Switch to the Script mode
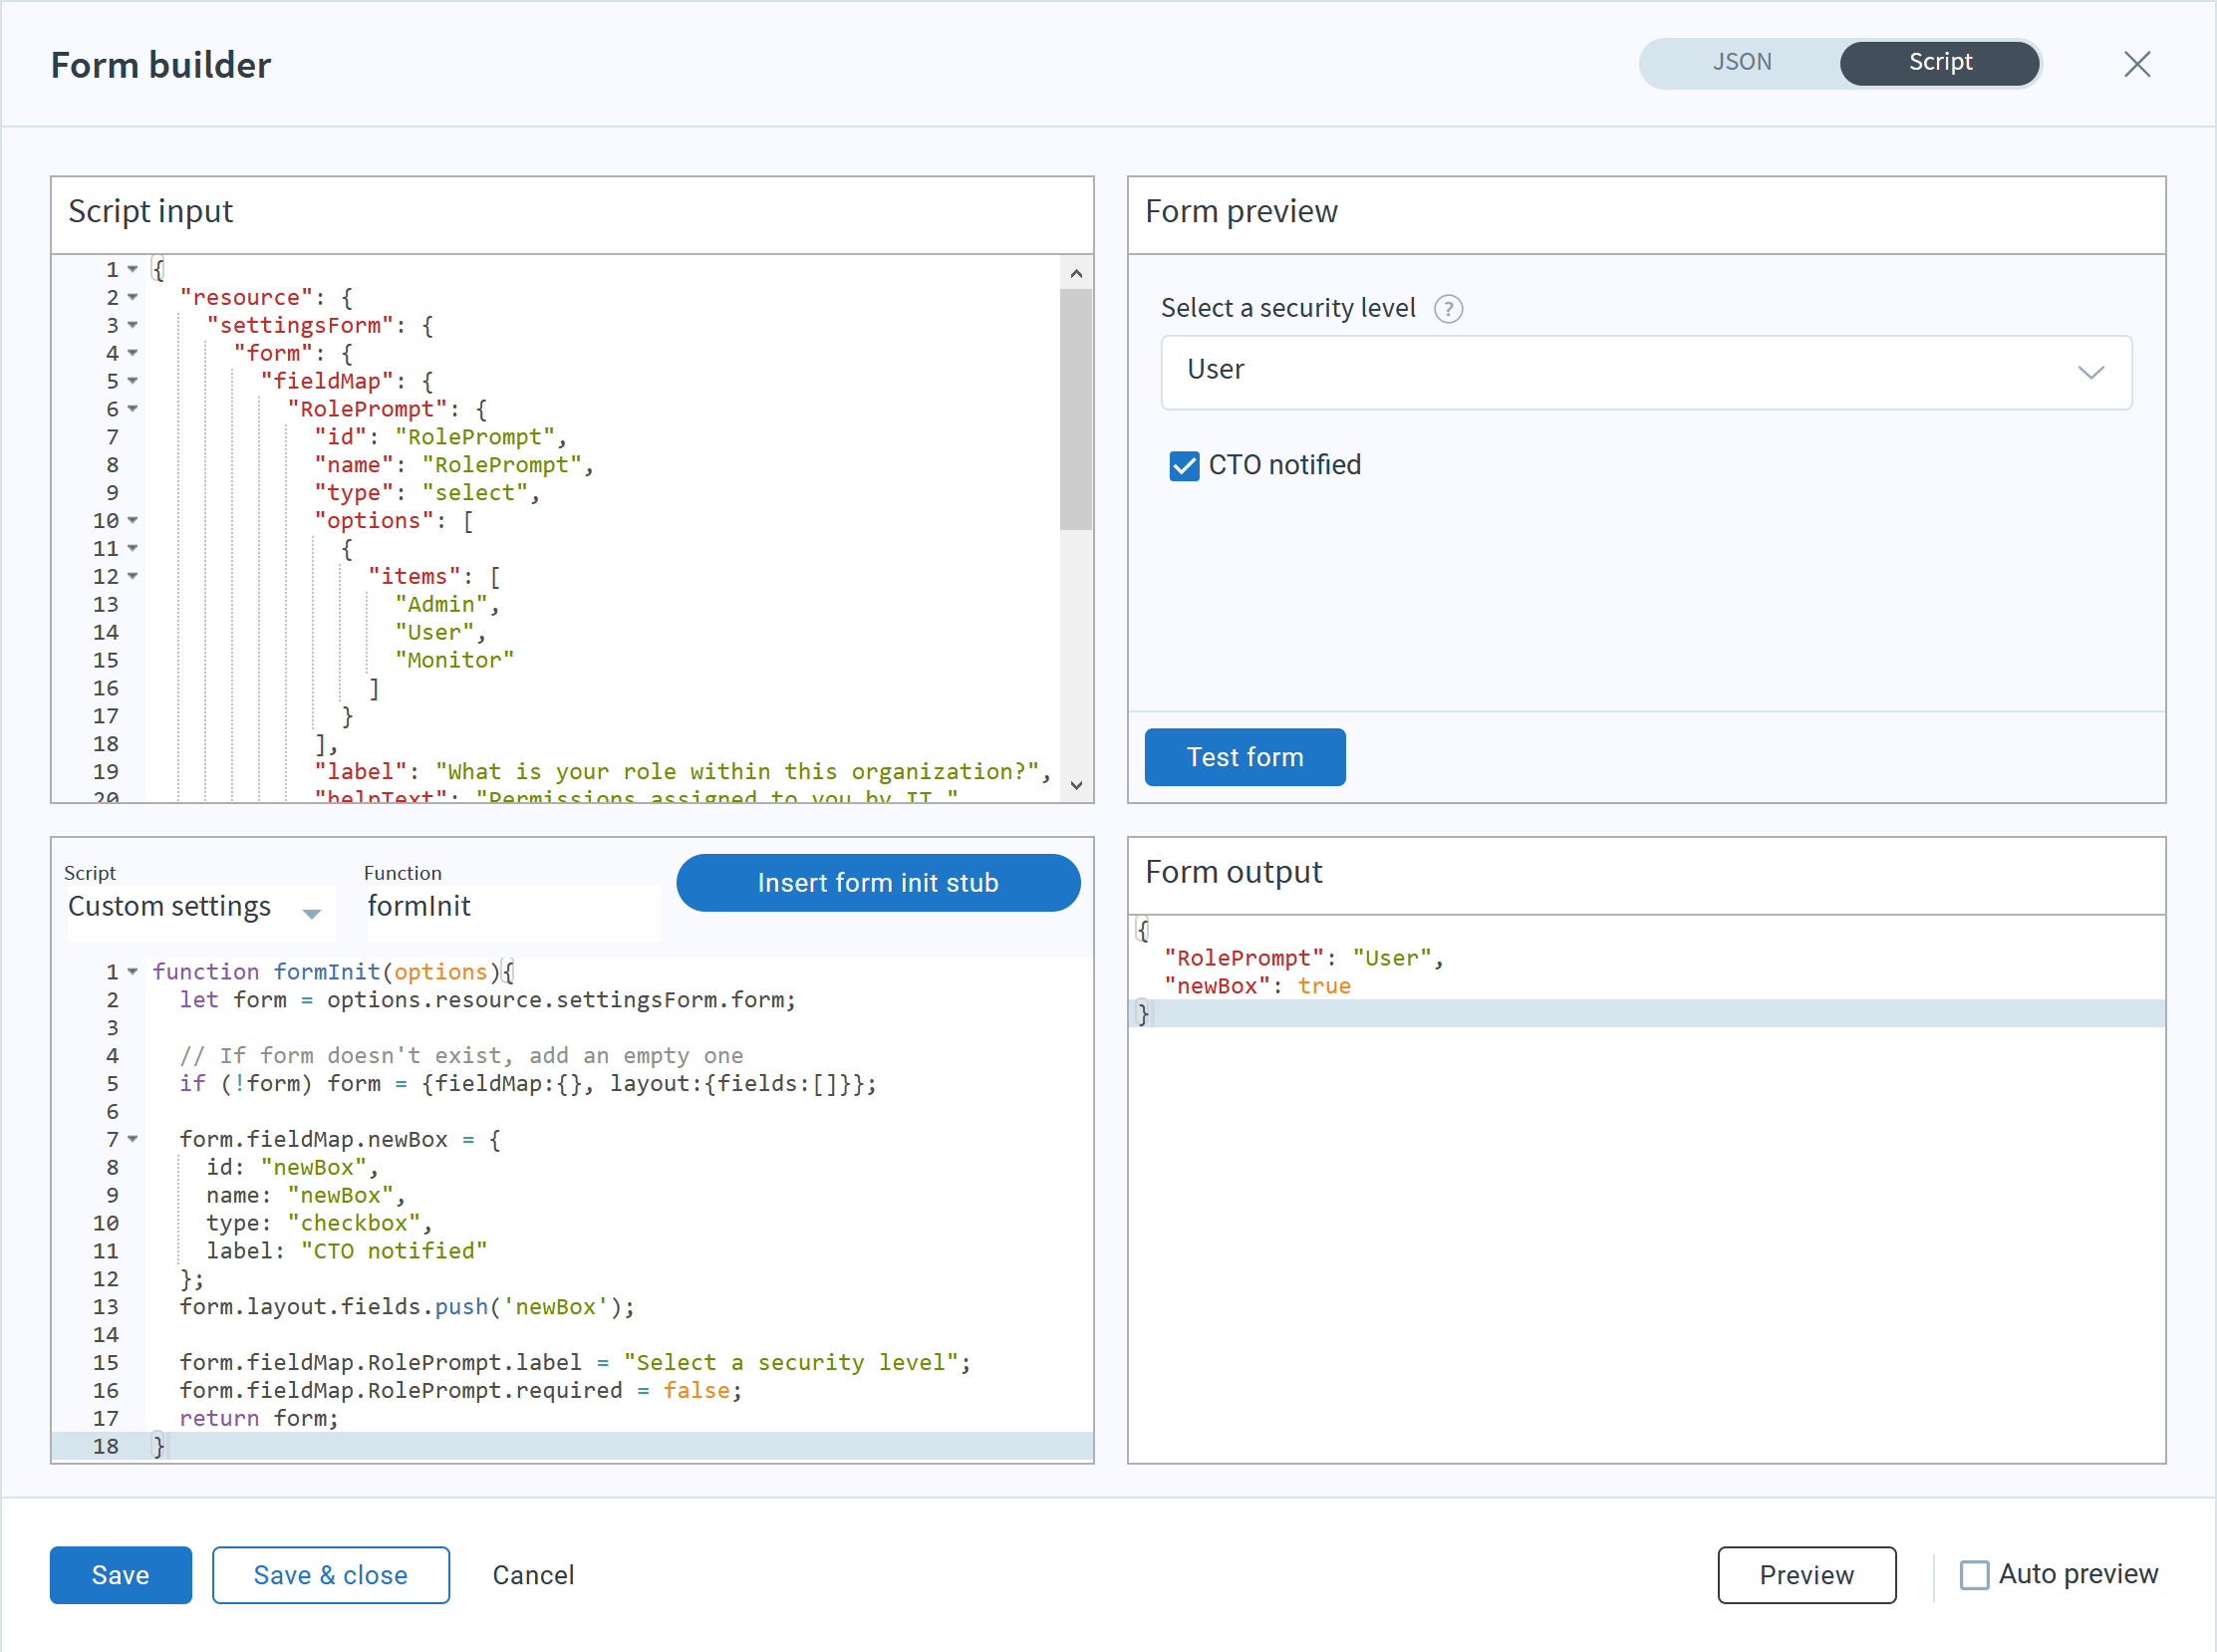Screen dimensions: 2217x1652 1939,63
